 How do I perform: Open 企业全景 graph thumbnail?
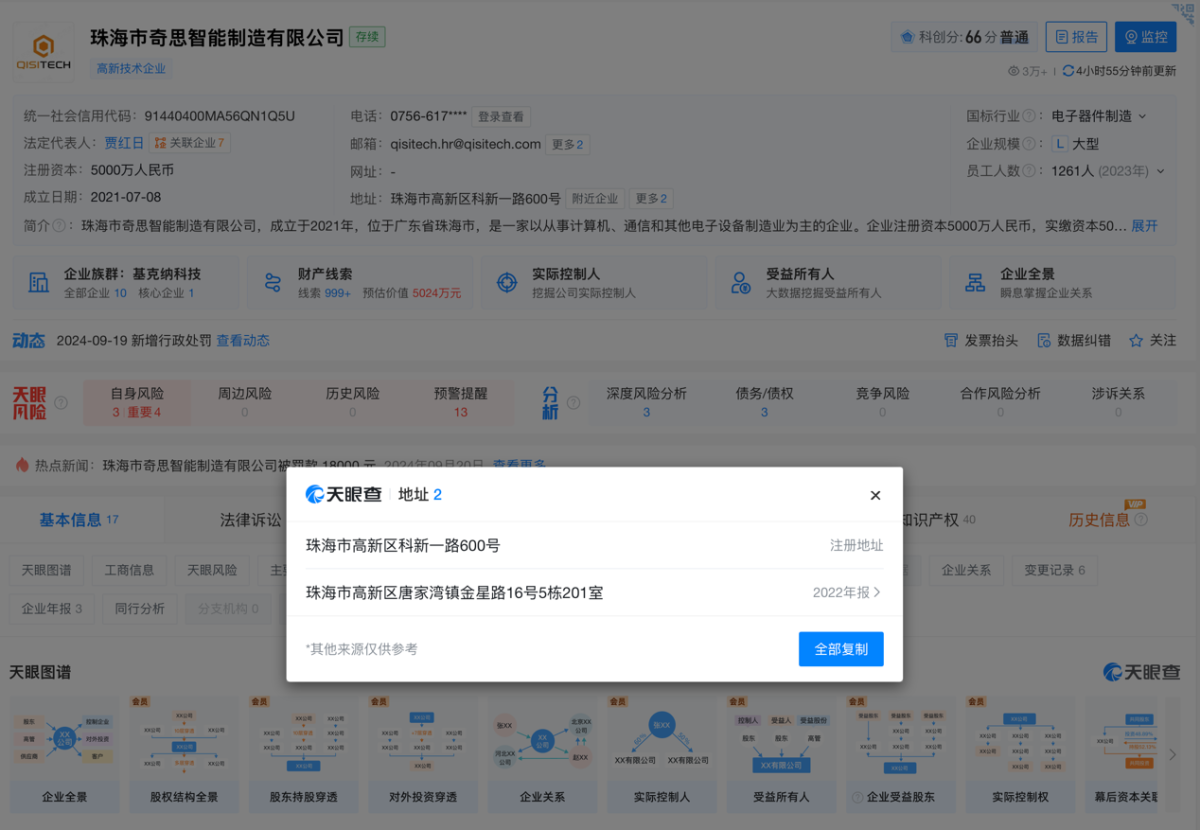(65, 753)
